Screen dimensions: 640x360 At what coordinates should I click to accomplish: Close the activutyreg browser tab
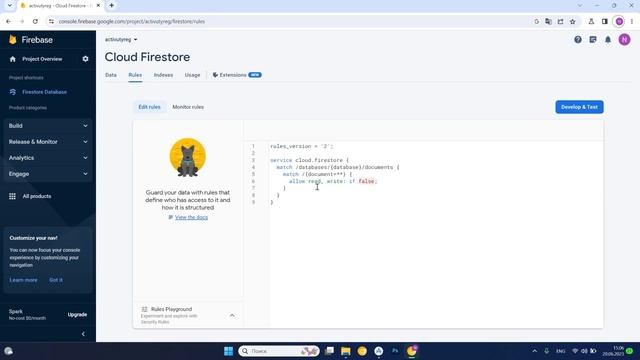pyautogui.click(x=98, y=6)
